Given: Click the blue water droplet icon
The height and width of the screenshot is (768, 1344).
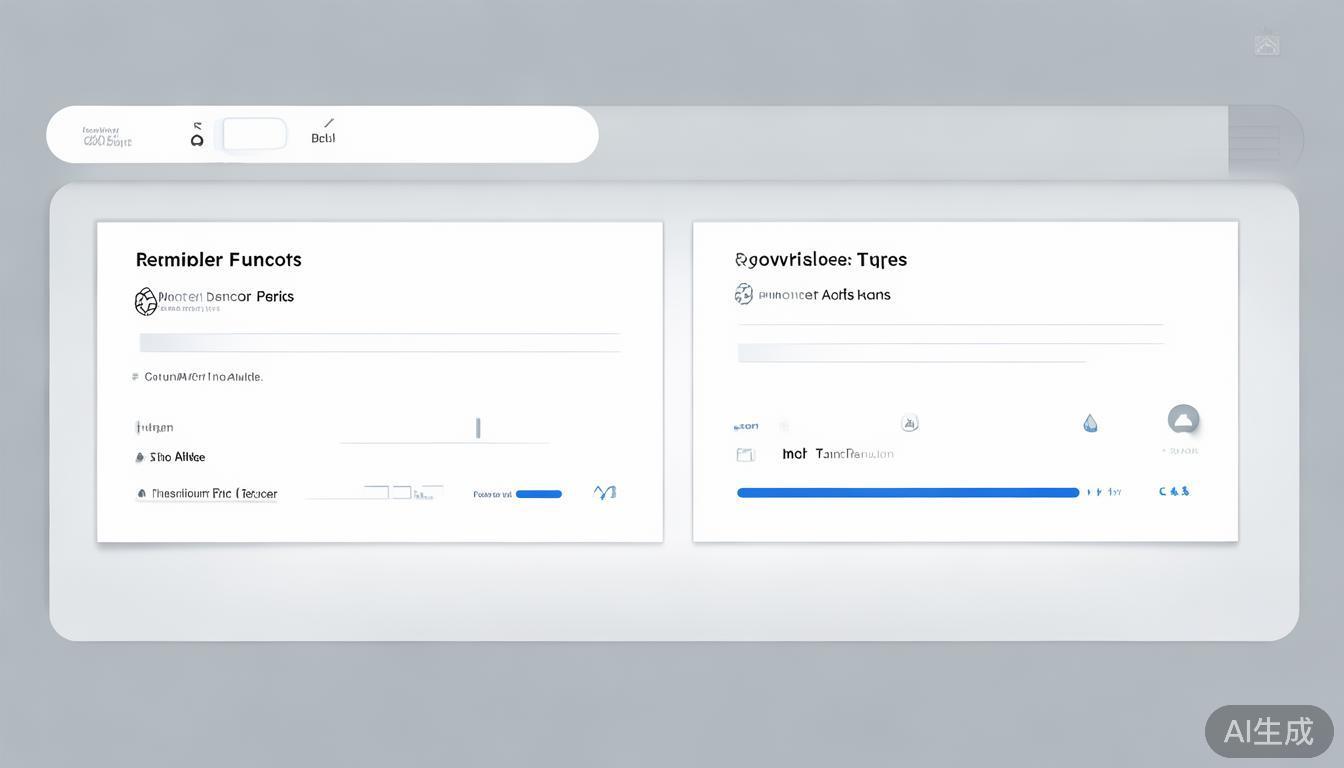Looking at the screenshot, I should [1090, 424].
